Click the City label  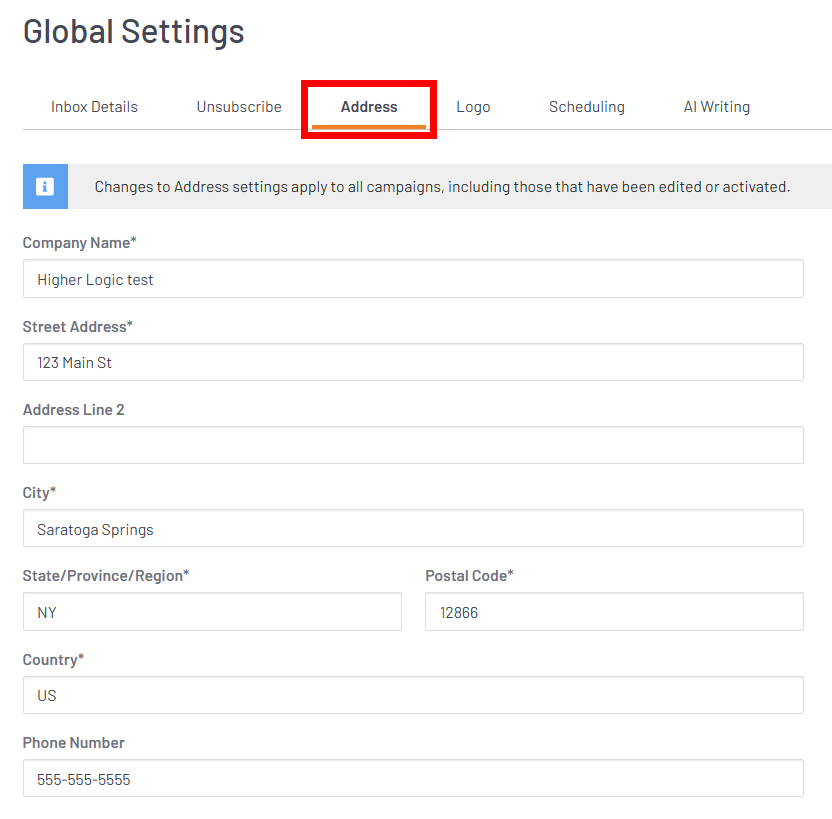point(39,493)
